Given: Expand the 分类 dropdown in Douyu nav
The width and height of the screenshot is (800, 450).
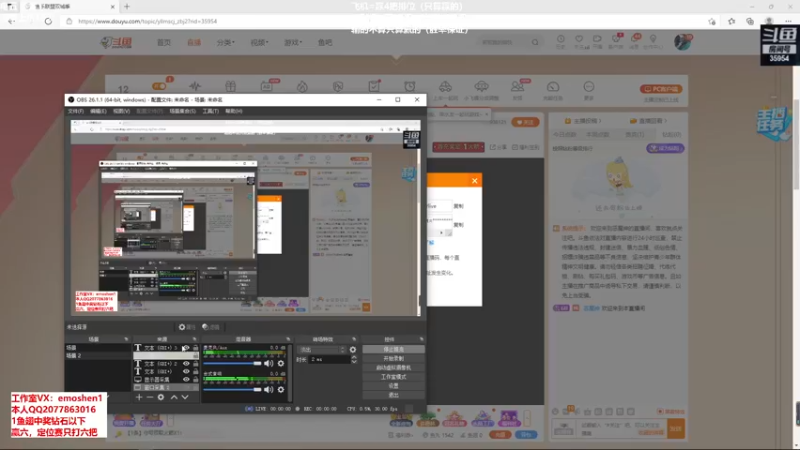Looking at the screenshot, I should pyautogui.click(x=226, y=42).
